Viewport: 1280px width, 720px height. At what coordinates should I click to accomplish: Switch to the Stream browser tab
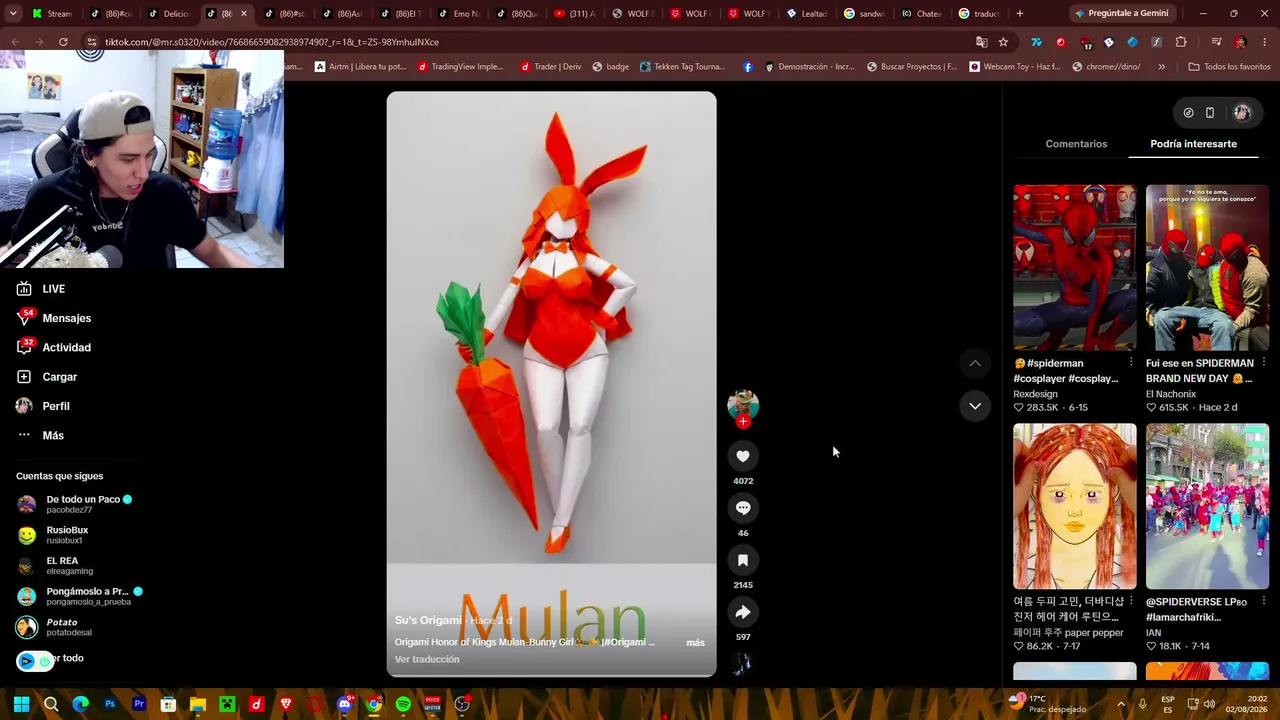coord(52,14)
